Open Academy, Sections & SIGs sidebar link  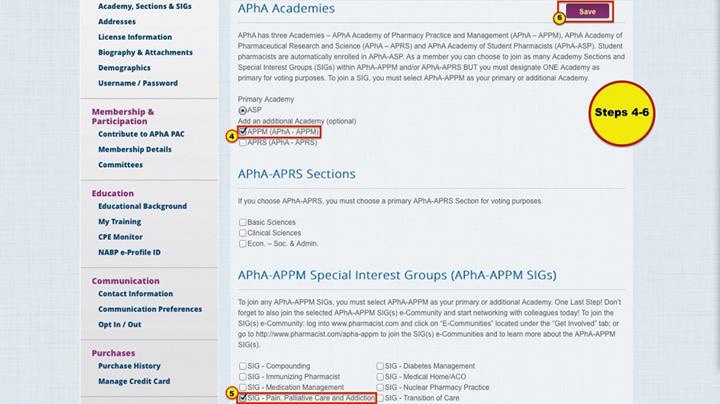tap(145, 6)
